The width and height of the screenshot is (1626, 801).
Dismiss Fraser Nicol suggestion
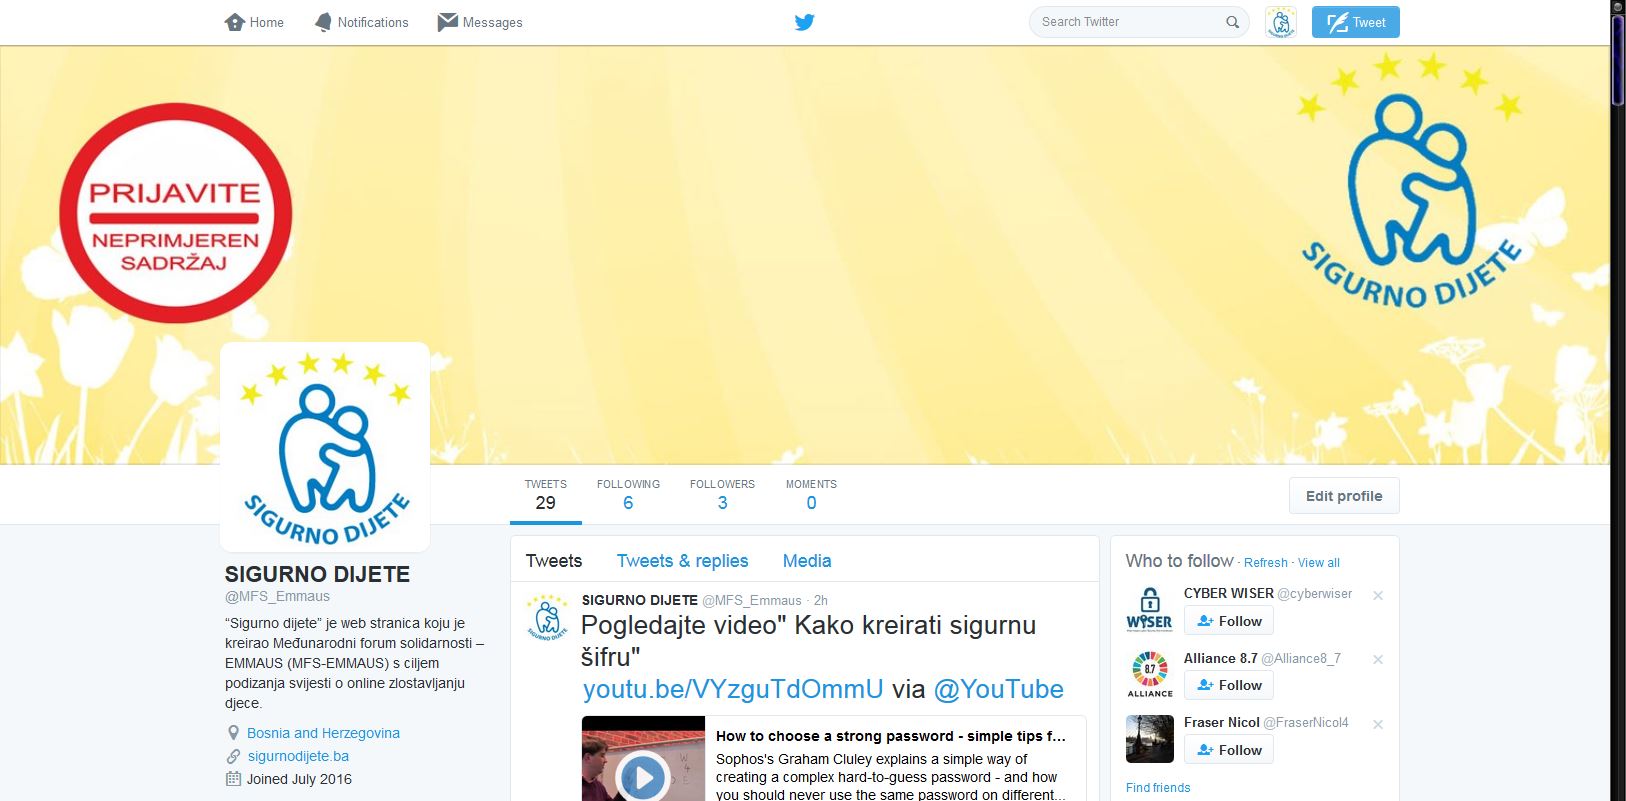point(1377,725)
